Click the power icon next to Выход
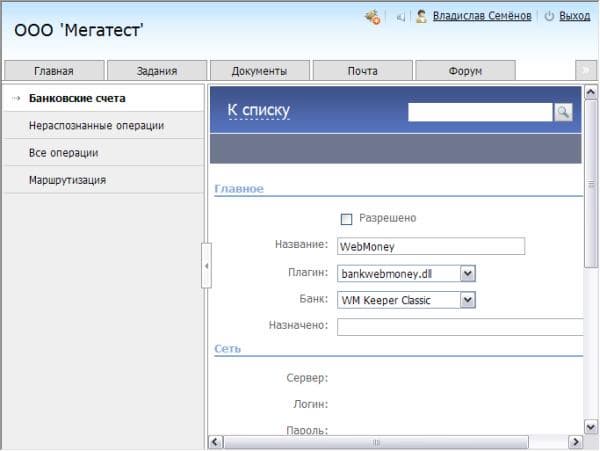Image resolution: width=600 pixels, height=451 pixels. [549, 16]
